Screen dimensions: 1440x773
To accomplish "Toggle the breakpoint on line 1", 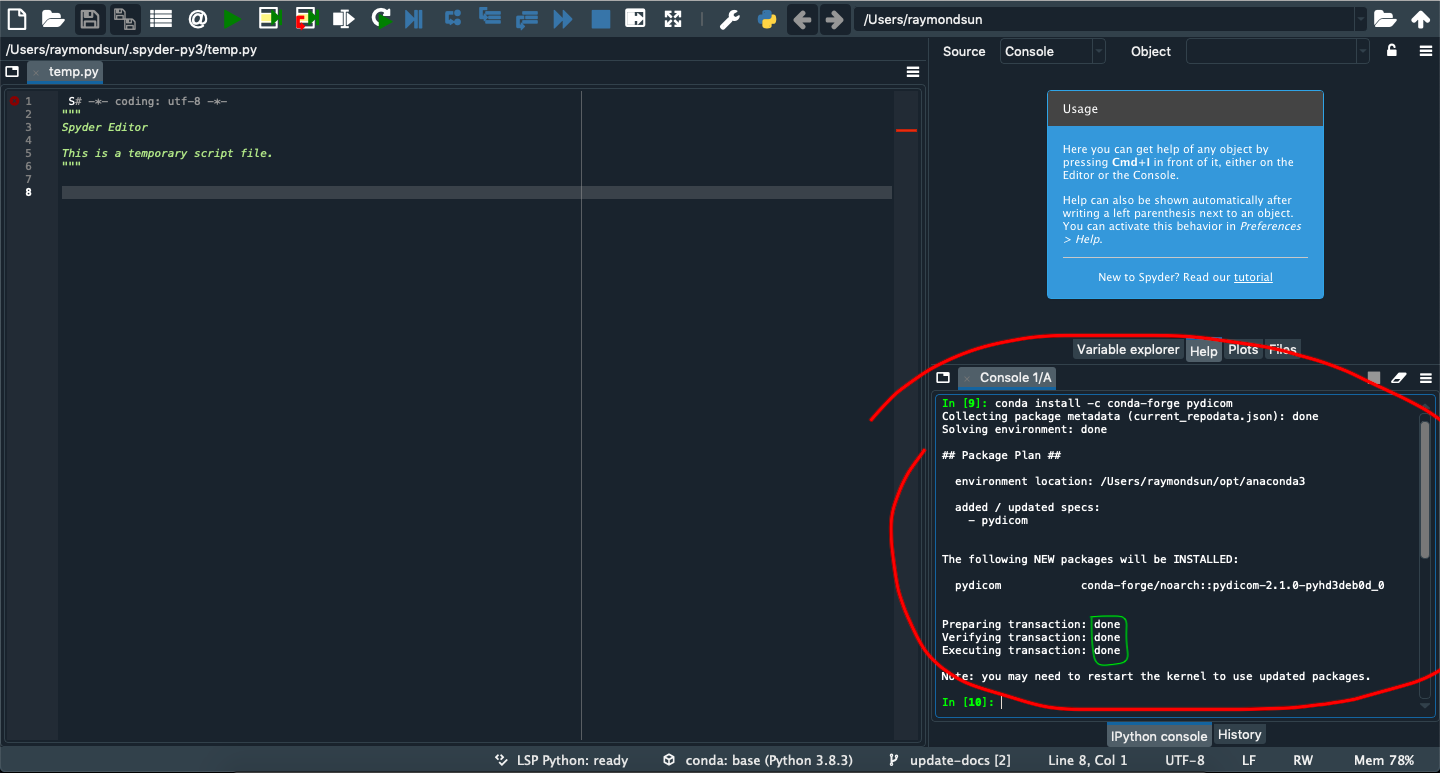I will click(x=14, y=101).
